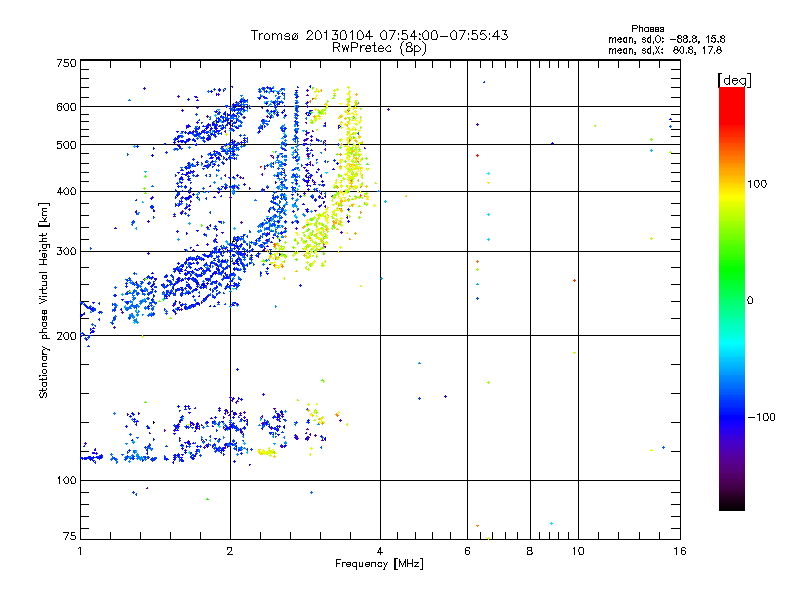Click x-axis tick label '1'

[80, 551]
